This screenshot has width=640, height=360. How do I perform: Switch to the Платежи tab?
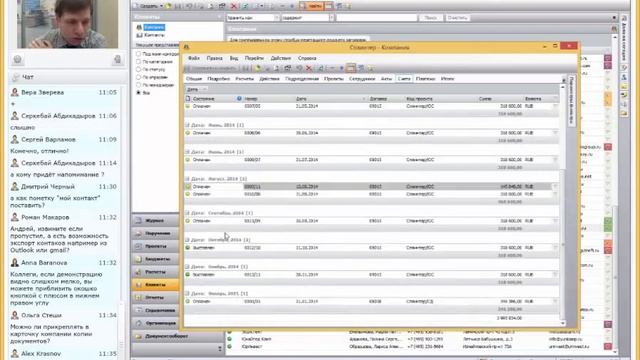click(425, 79)
